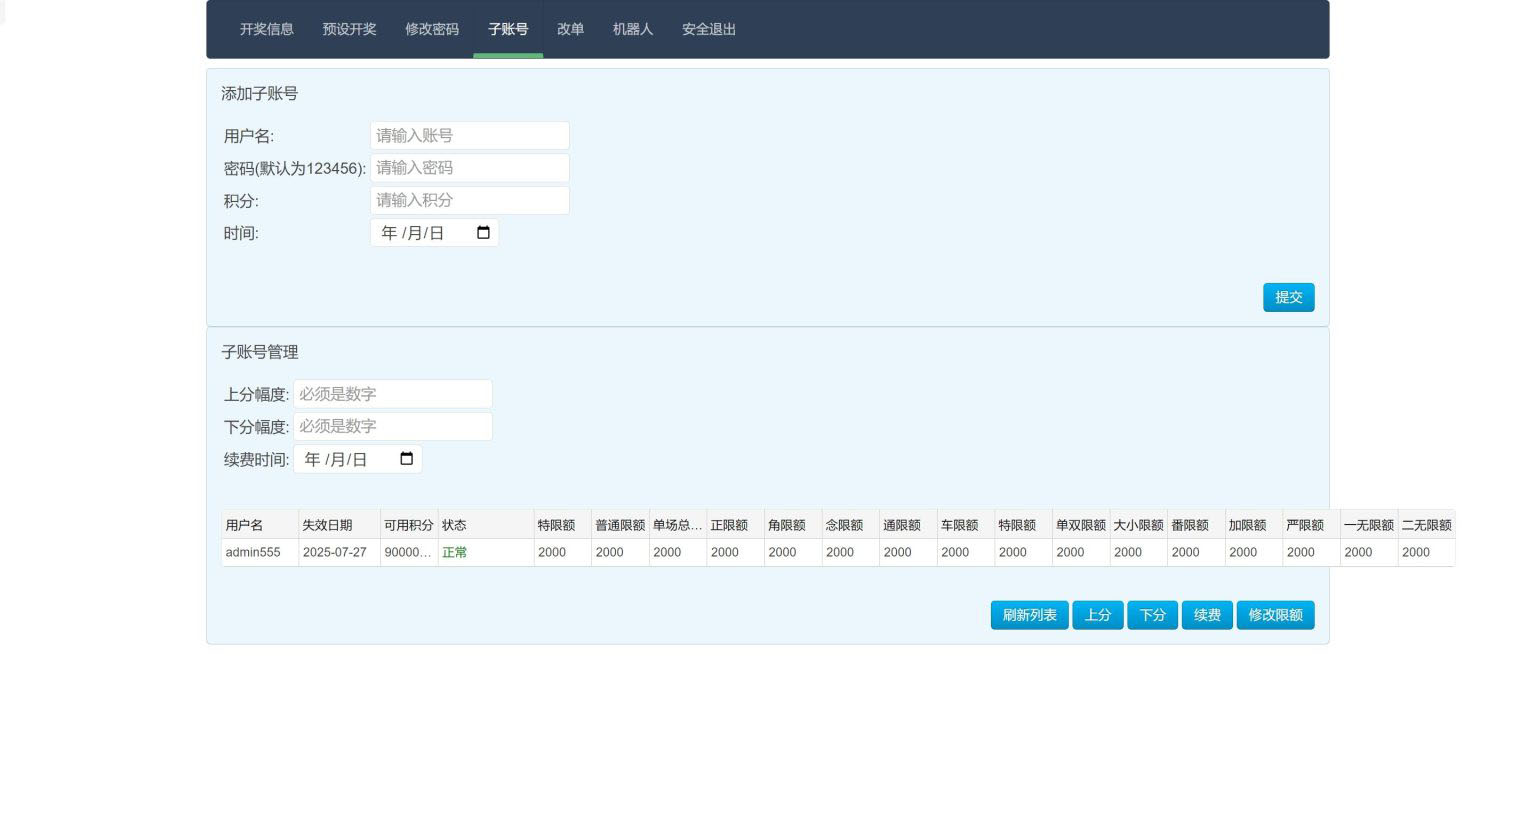Viewport: 1536px width, 823px height.
Task: Click the 上分 button
Action: [1097, 615]
